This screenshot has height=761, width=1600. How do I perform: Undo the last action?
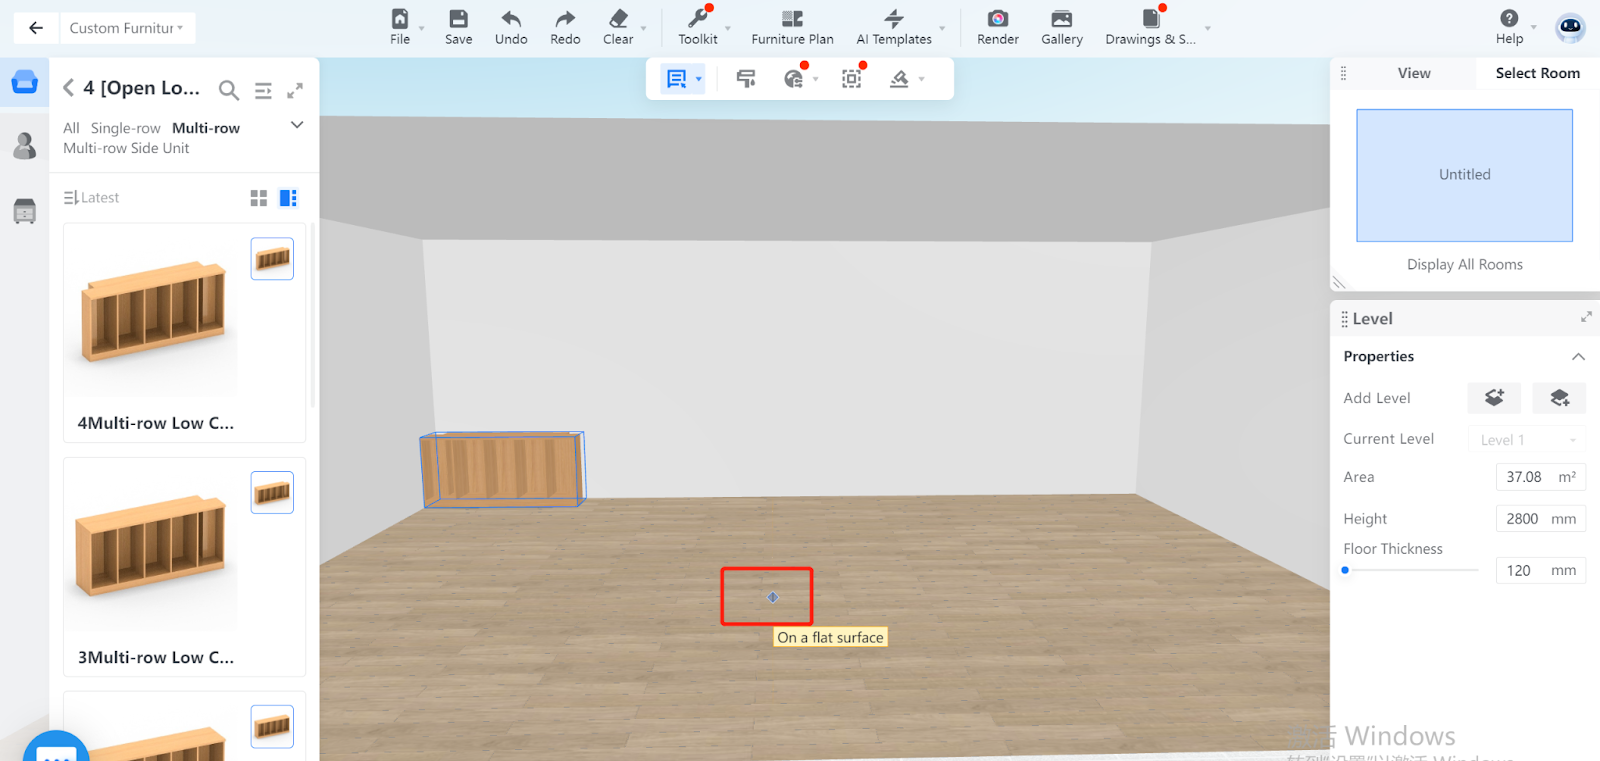(511, 27)
